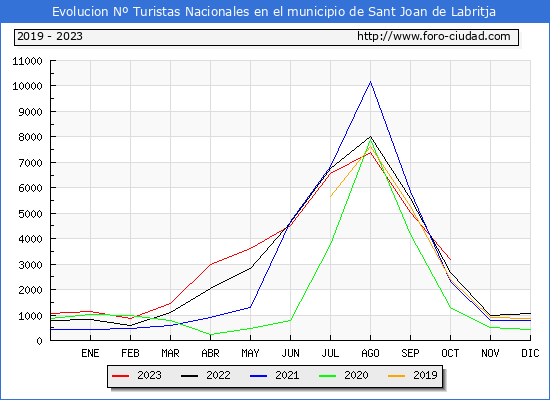The height and width of the screenshot is (400, 550).
Task: Click the JUL month label
Action: 330,353
